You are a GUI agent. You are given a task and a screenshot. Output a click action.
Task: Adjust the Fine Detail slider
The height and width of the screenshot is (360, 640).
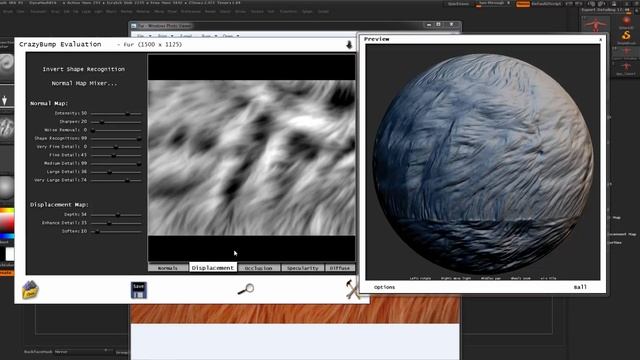[116, 155]
